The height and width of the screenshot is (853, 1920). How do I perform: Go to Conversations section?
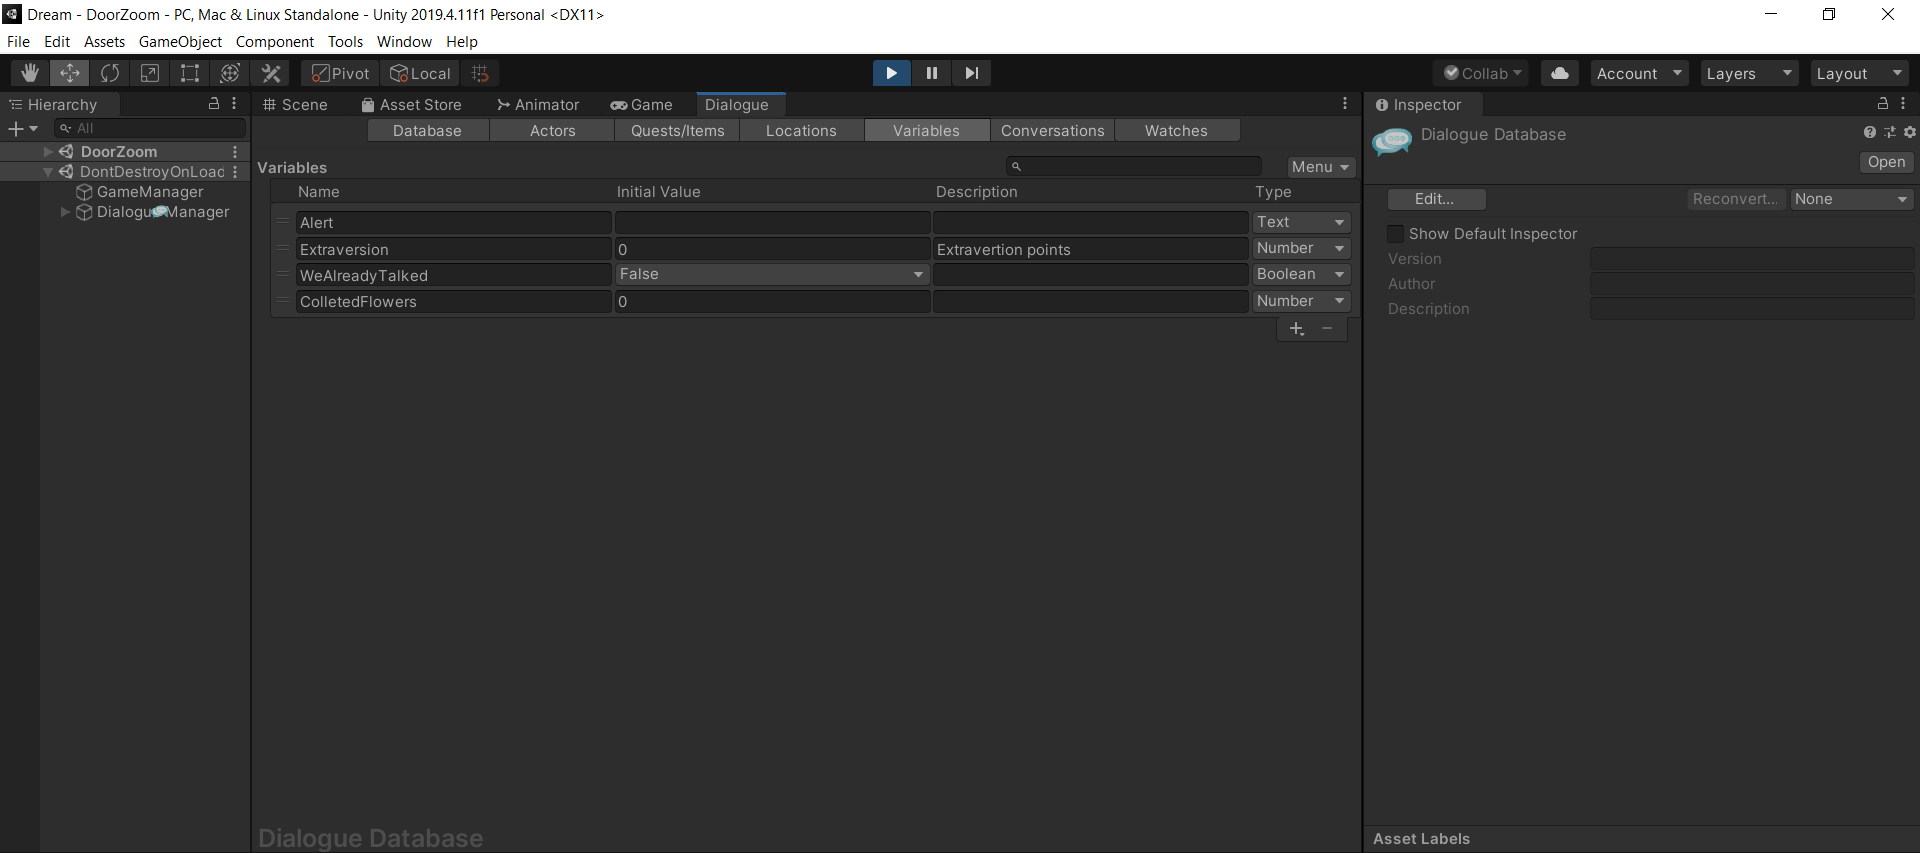pyautogui.click(x=1052, y=131)
